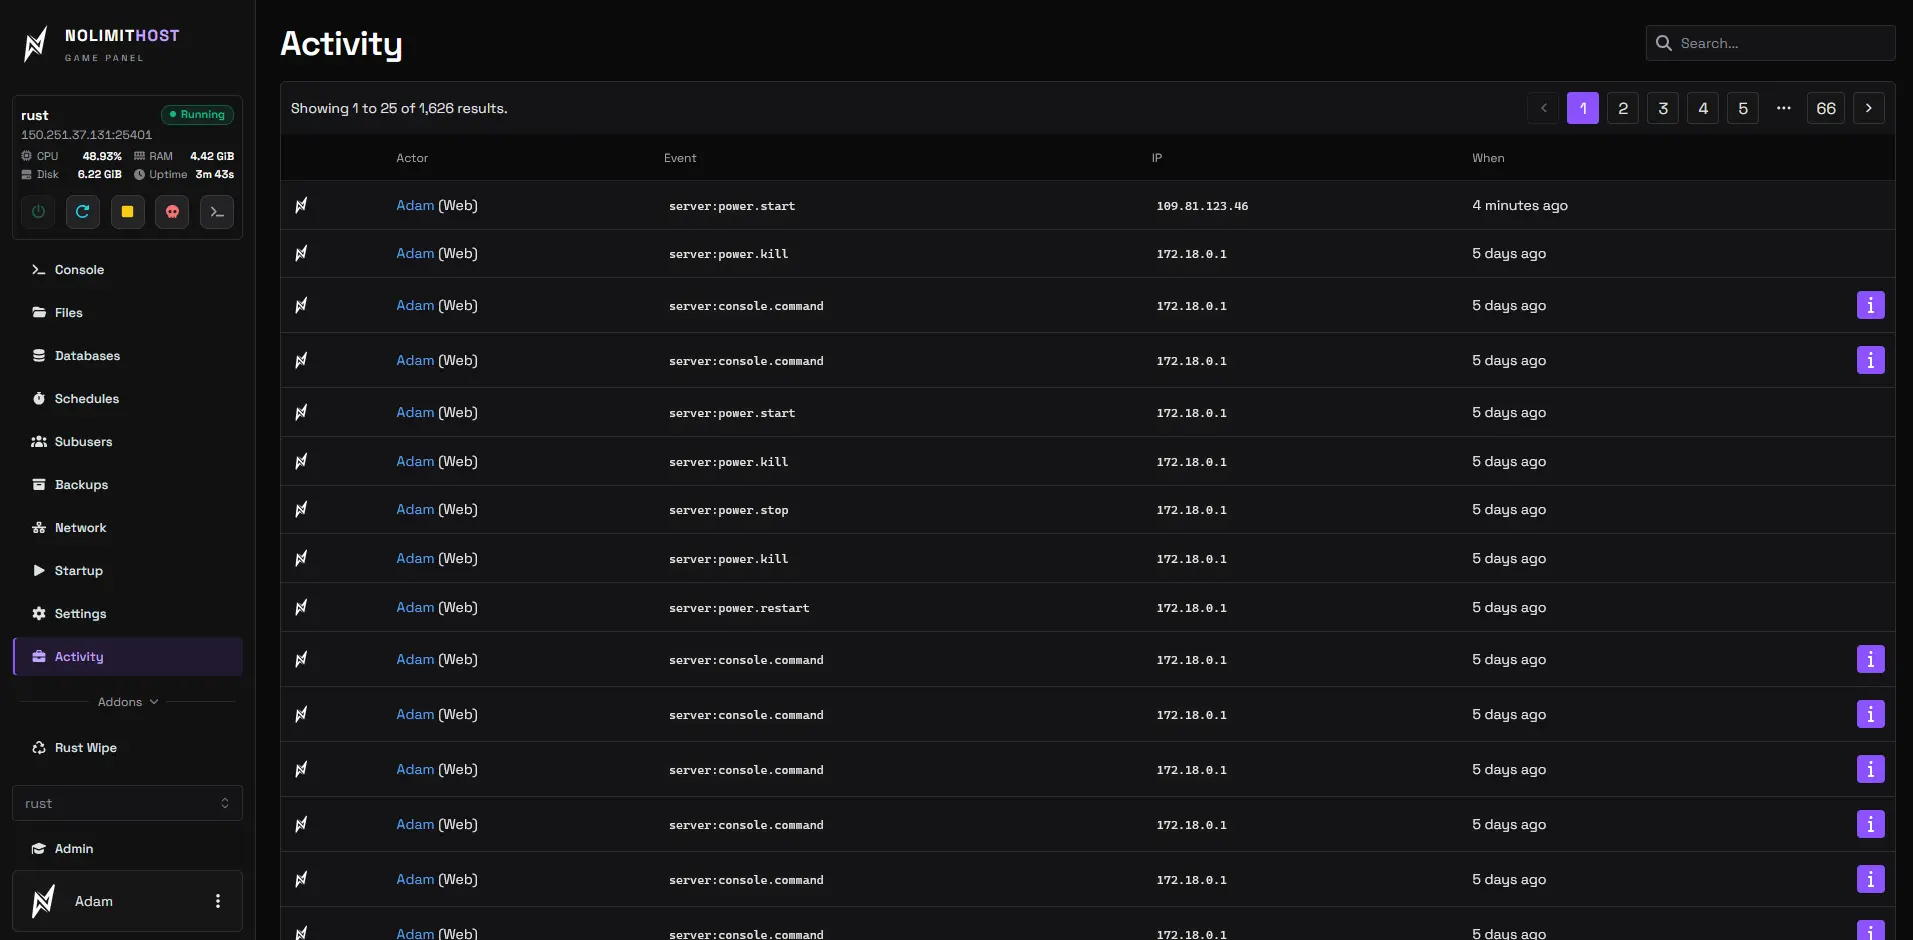Collapse the Addons section chevron
The image size is (1913, 940).
tap(154, 702)
